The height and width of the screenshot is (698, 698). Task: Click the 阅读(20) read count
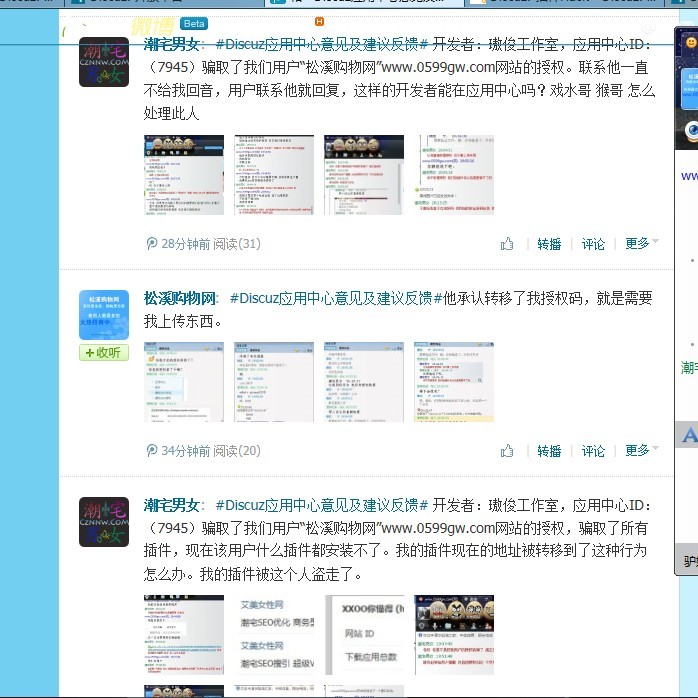(237, 451)
